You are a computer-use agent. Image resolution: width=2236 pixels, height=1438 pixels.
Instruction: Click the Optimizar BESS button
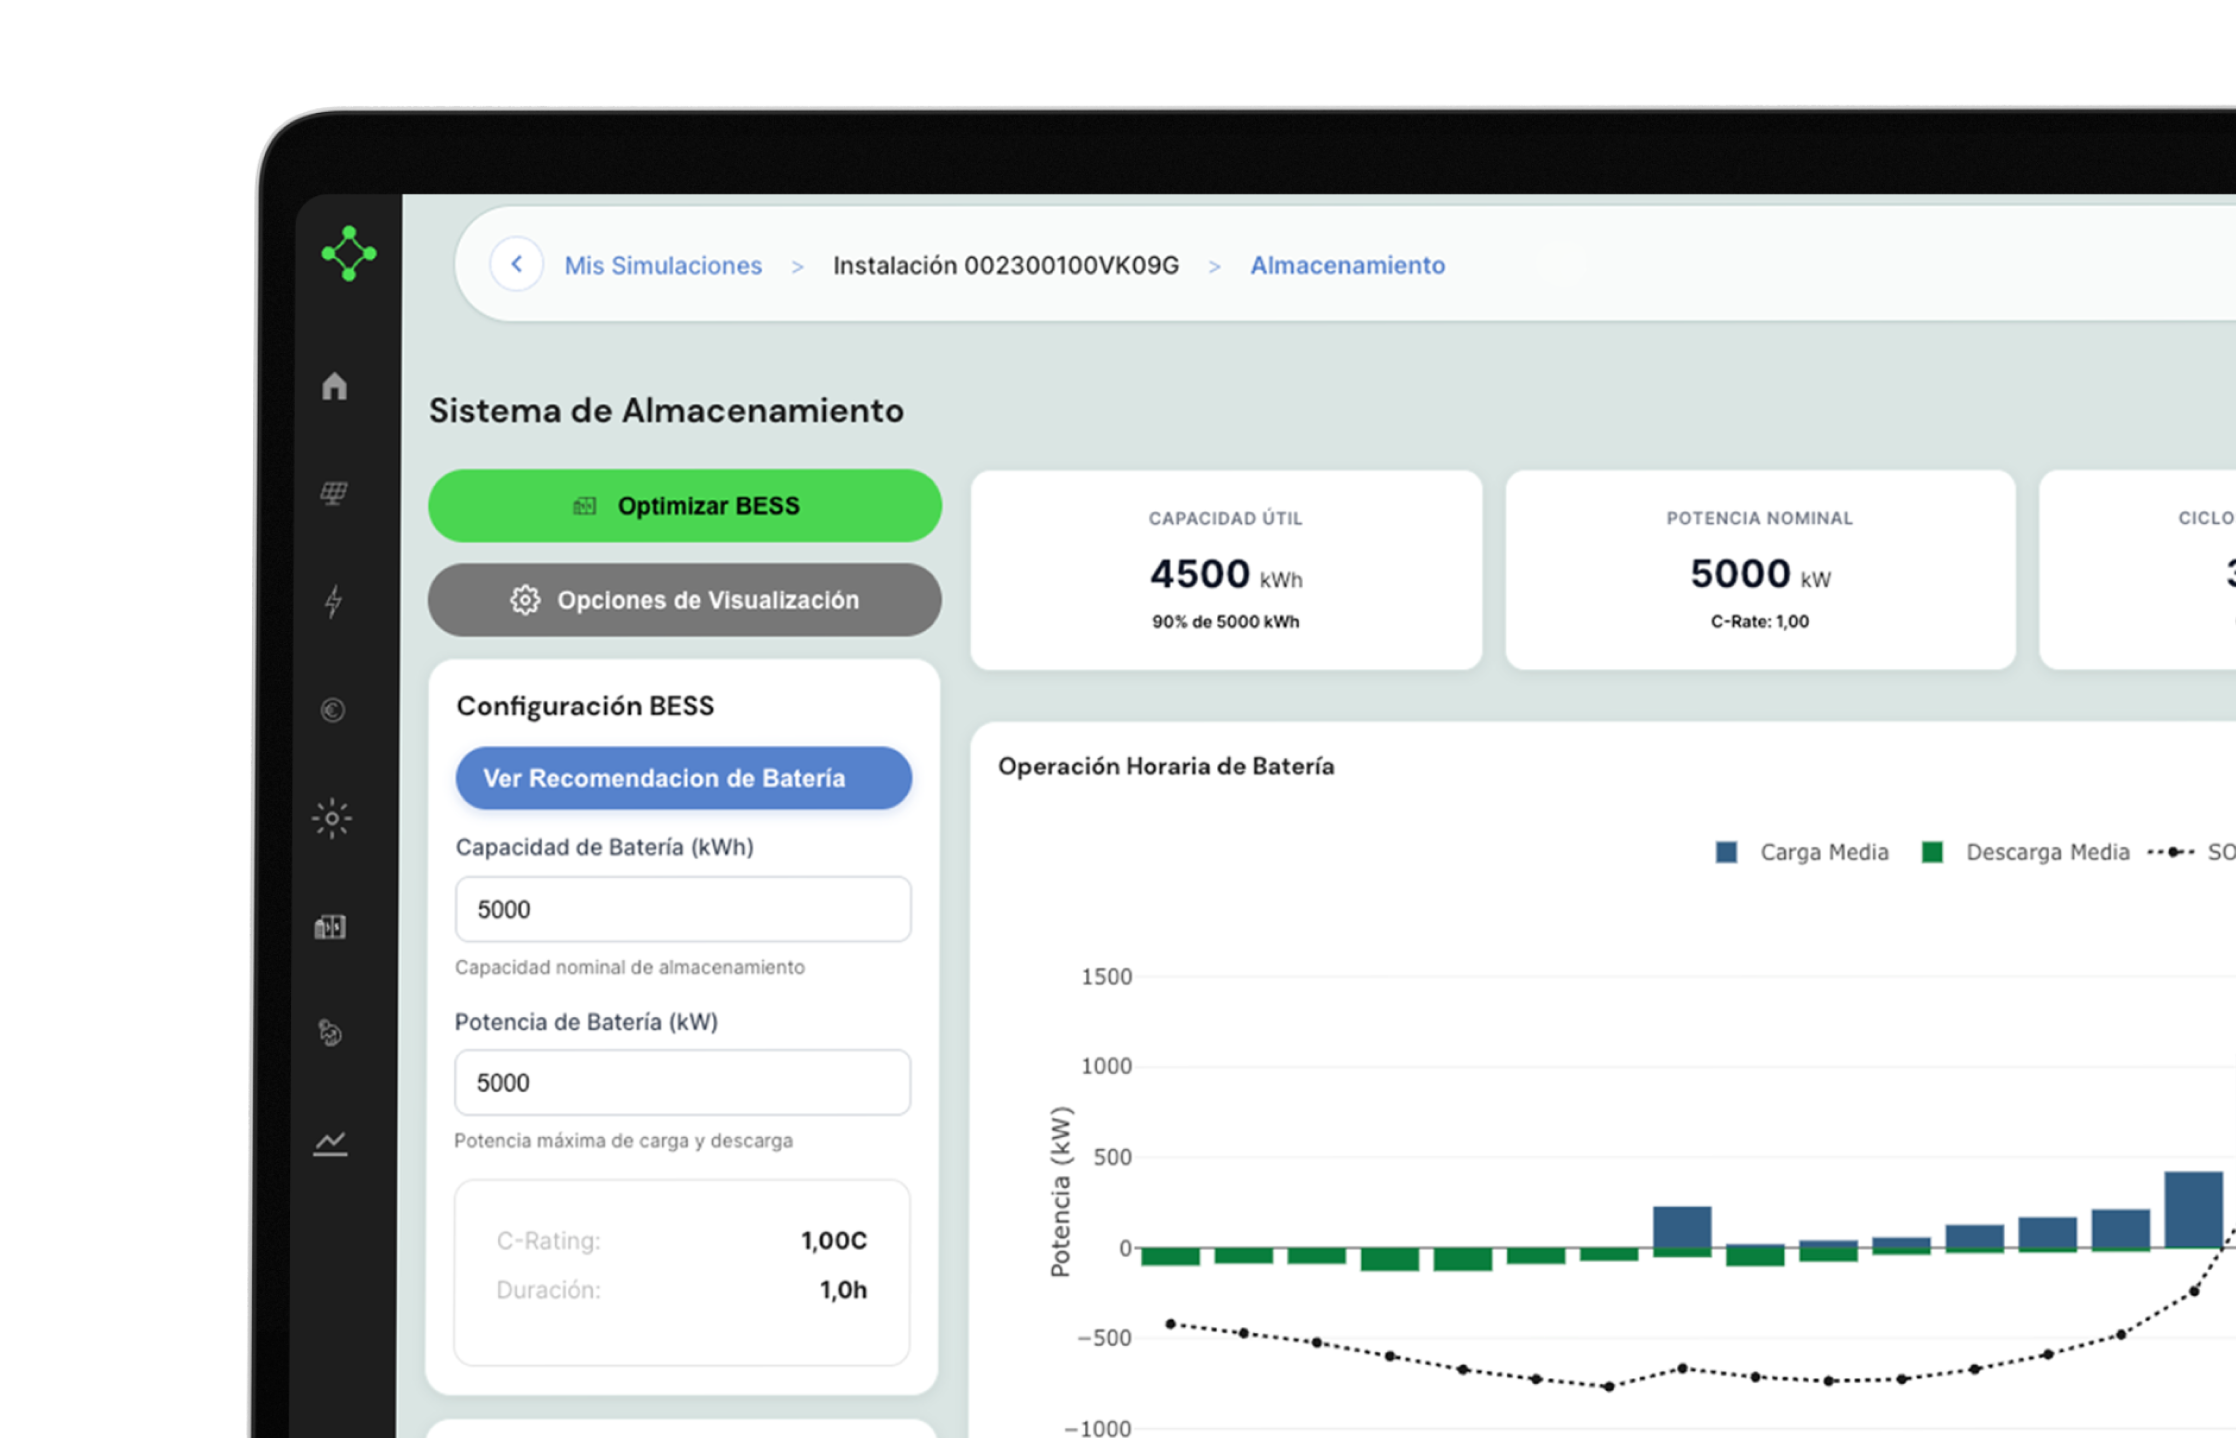[x=685, y=506]
